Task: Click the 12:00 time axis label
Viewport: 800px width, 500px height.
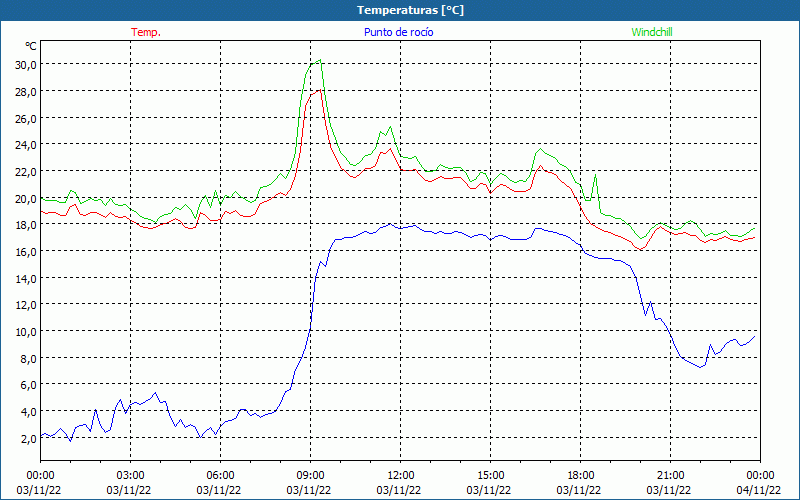Action: click(x=400, y=475)
